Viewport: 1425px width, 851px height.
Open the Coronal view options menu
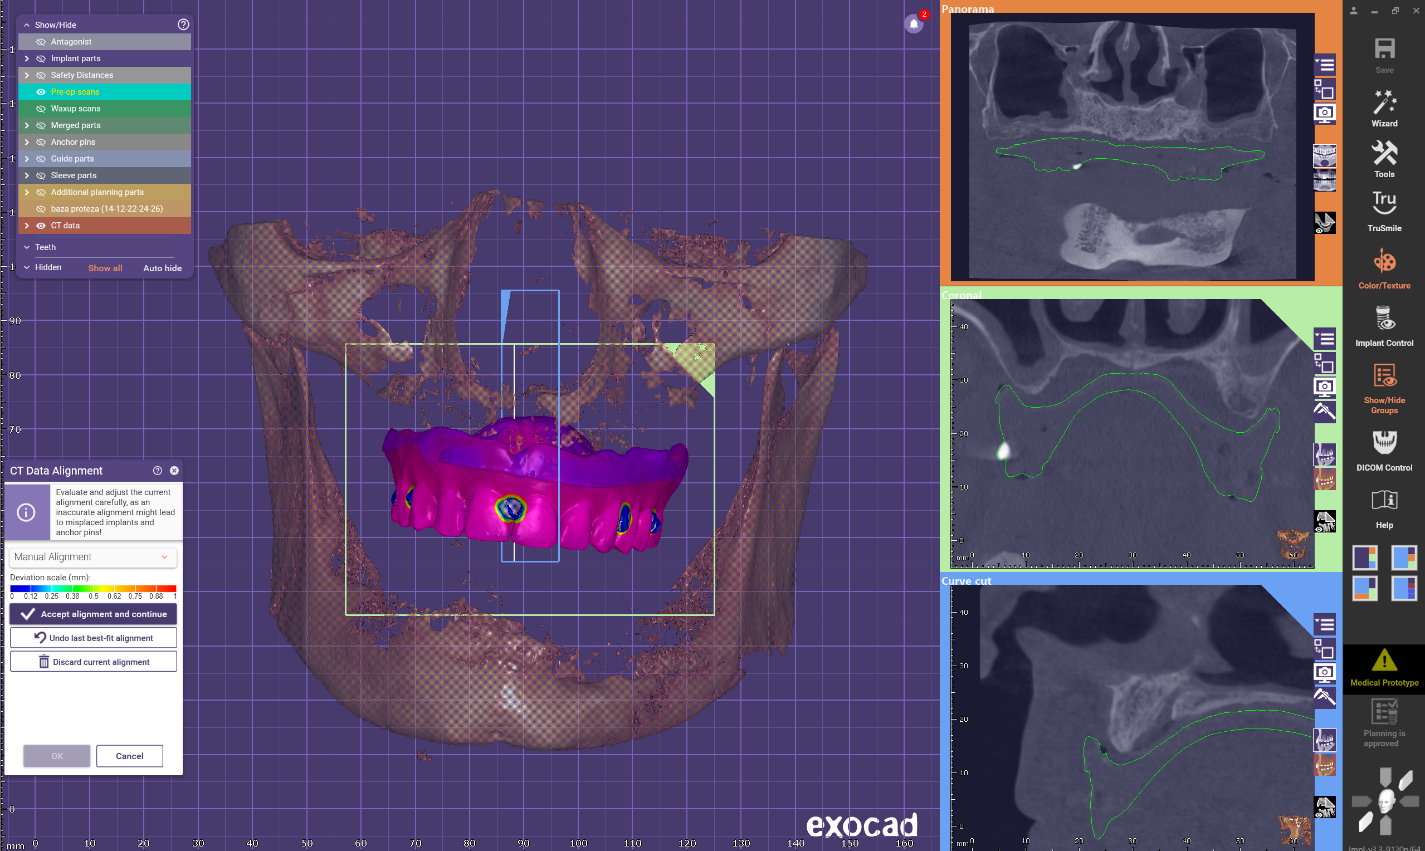(x=1324, y=339)
